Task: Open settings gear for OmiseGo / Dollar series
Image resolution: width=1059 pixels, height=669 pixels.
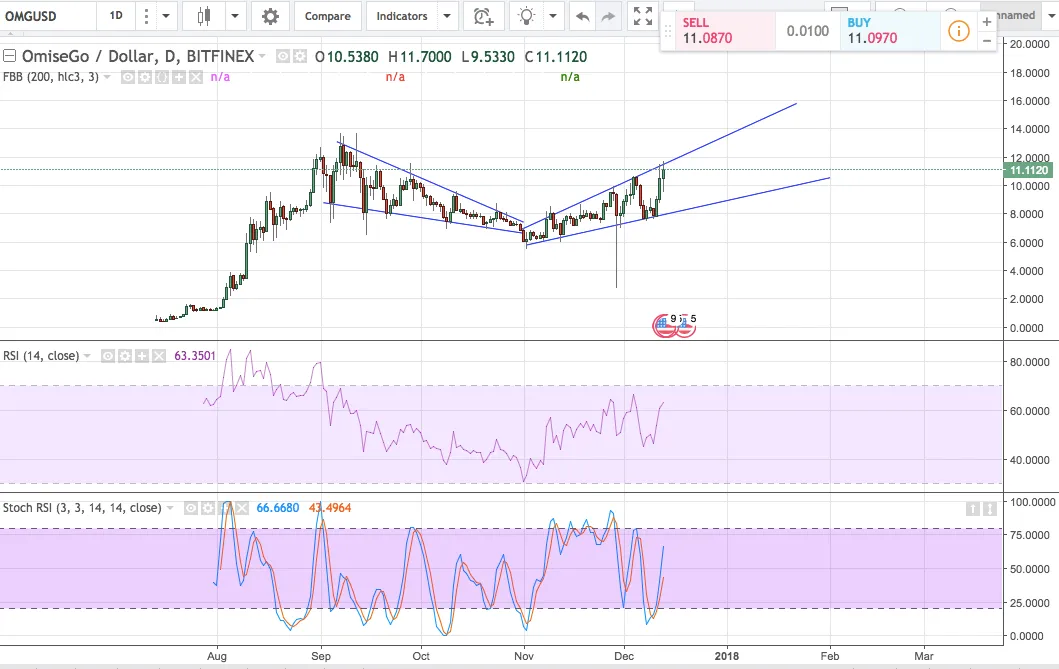Action: 300,57
